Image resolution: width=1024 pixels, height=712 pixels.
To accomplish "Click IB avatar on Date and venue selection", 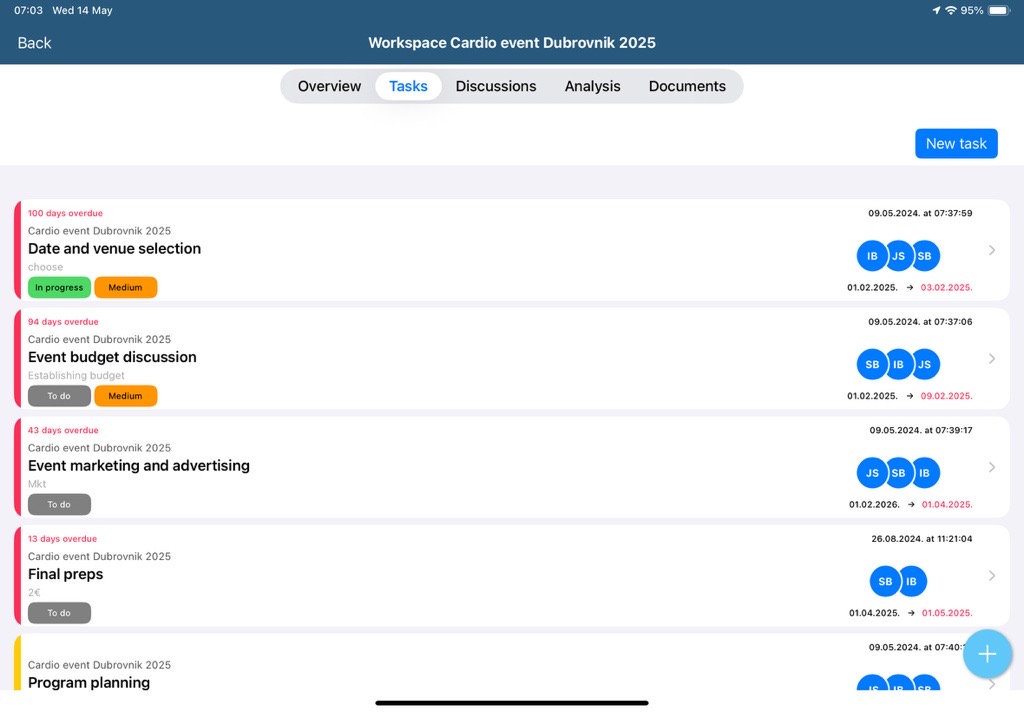I will [x=871, y=256].
